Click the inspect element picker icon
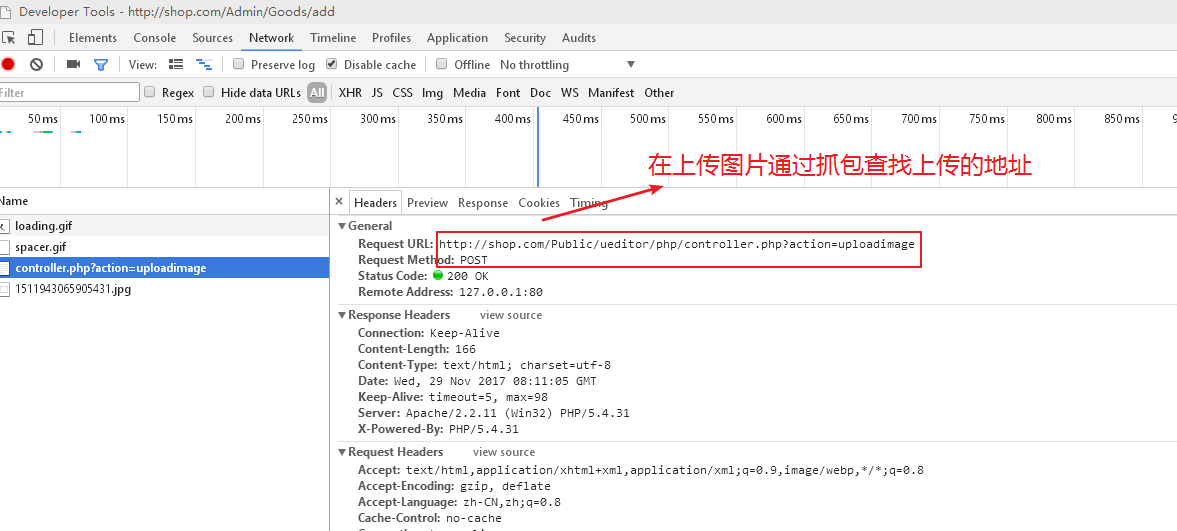Image resolution: width=1177 pixels, height=531 pixels. pyautogui.click(x=9, y=38)
